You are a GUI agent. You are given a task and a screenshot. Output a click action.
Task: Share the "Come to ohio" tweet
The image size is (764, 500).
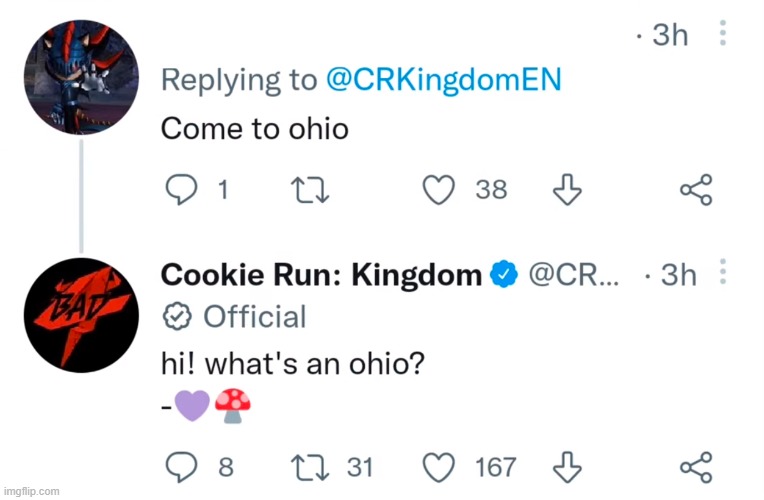pyautogui.click(x=696, y=190)
